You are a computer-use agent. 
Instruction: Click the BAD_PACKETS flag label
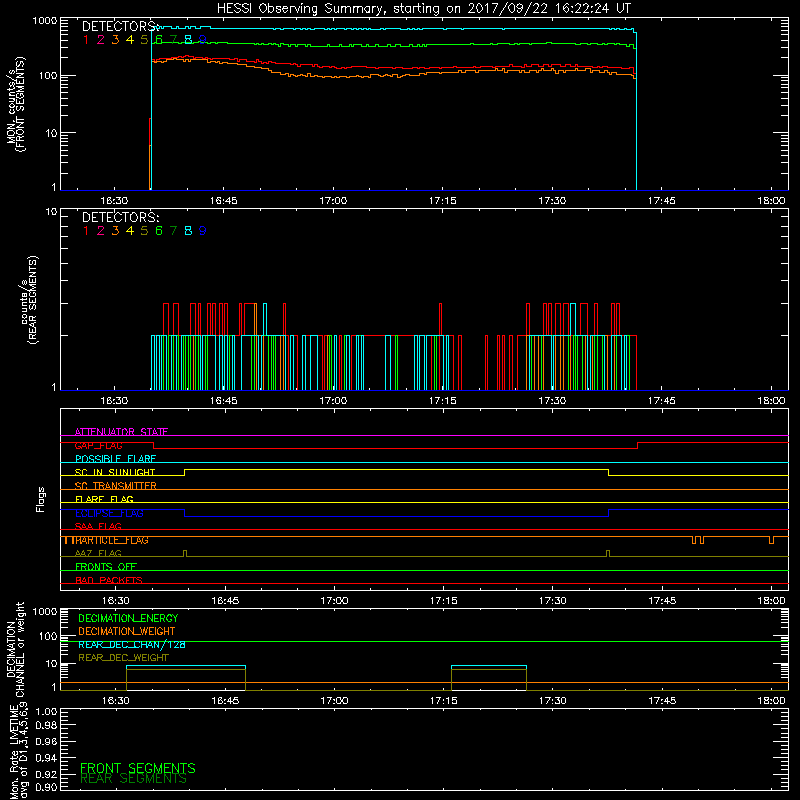click(x=109, y=580)
